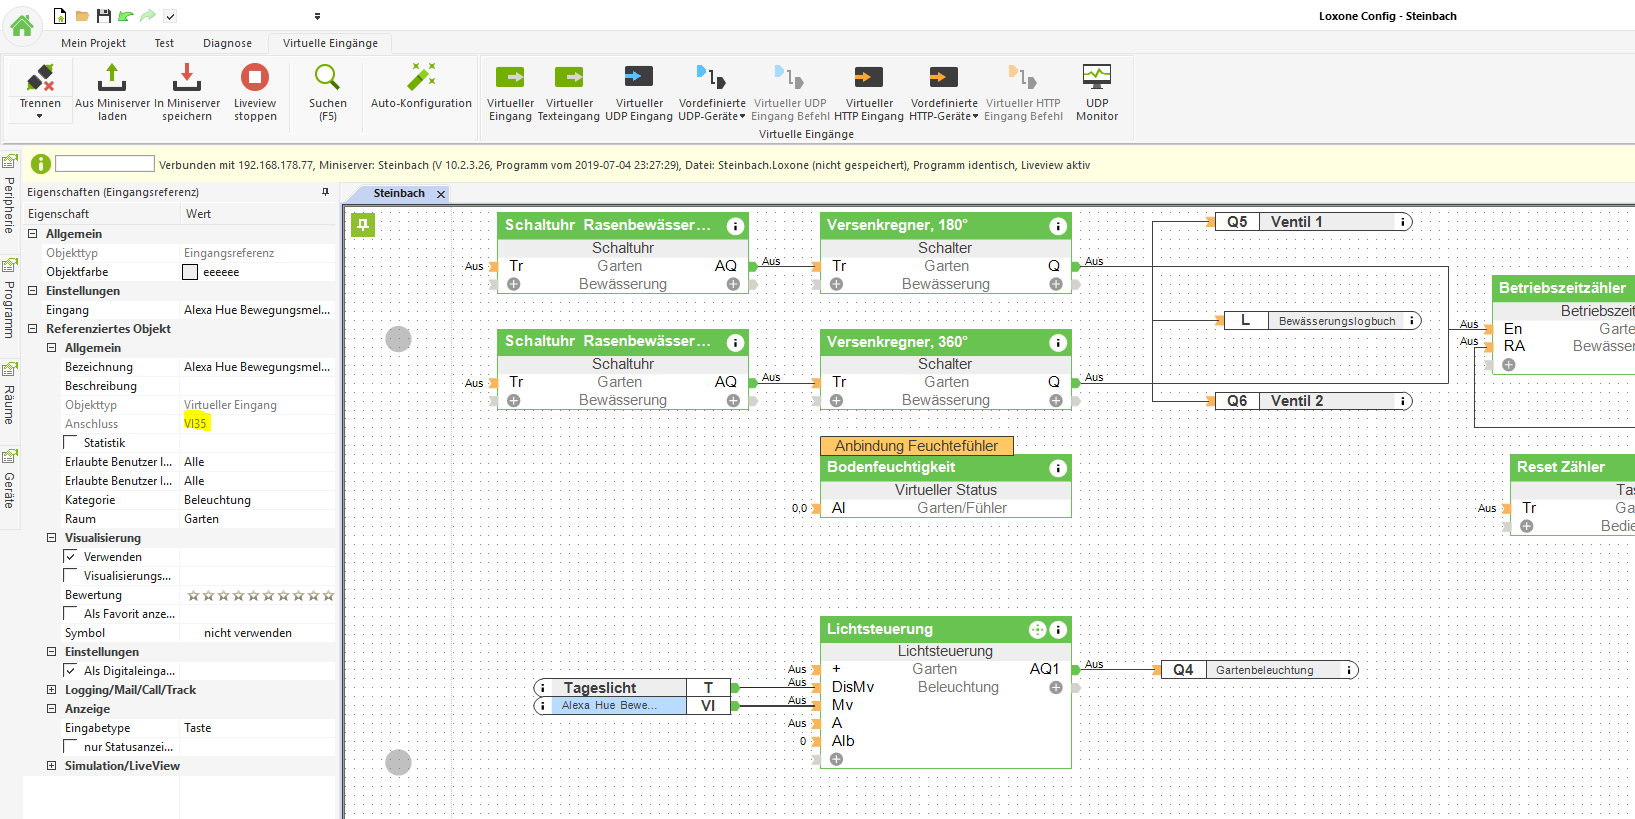Toggle the Als Digitaleingang checkbox
The image size is (1635, 819).
click(71, 671)
